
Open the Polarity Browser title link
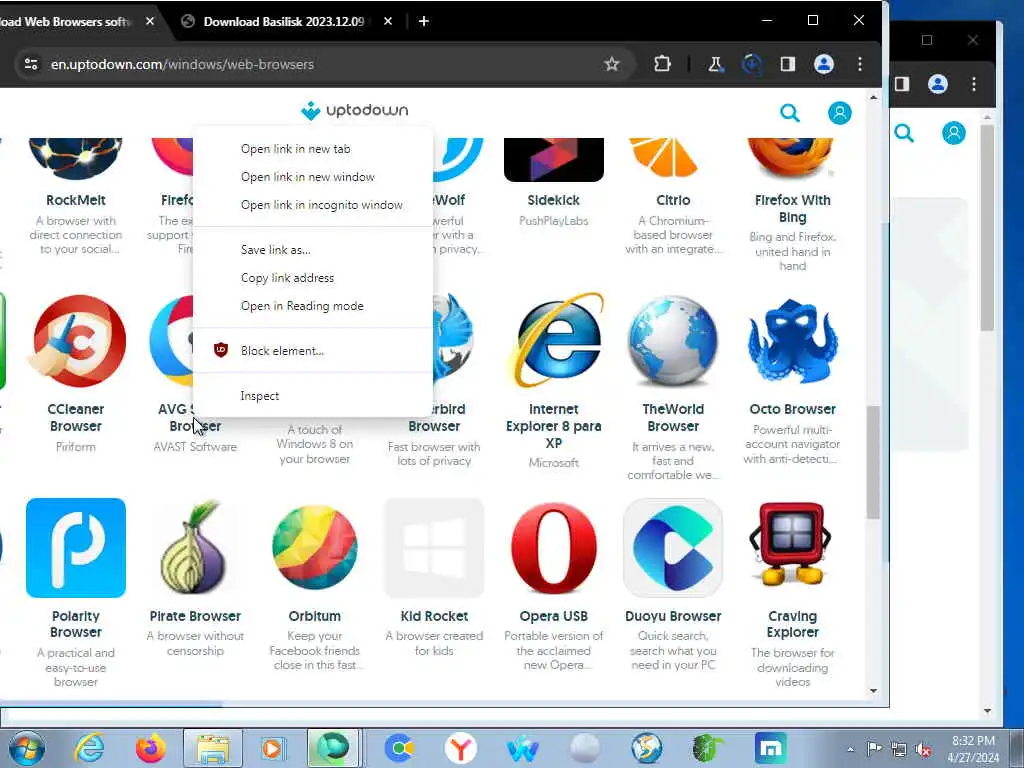(76, 624)
